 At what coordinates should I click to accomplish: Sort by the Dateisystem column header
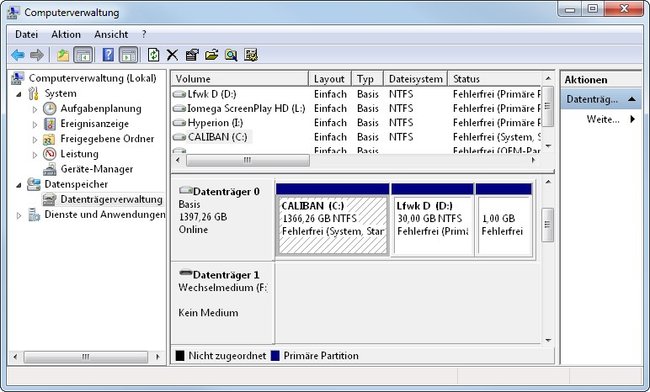point(416,79)
